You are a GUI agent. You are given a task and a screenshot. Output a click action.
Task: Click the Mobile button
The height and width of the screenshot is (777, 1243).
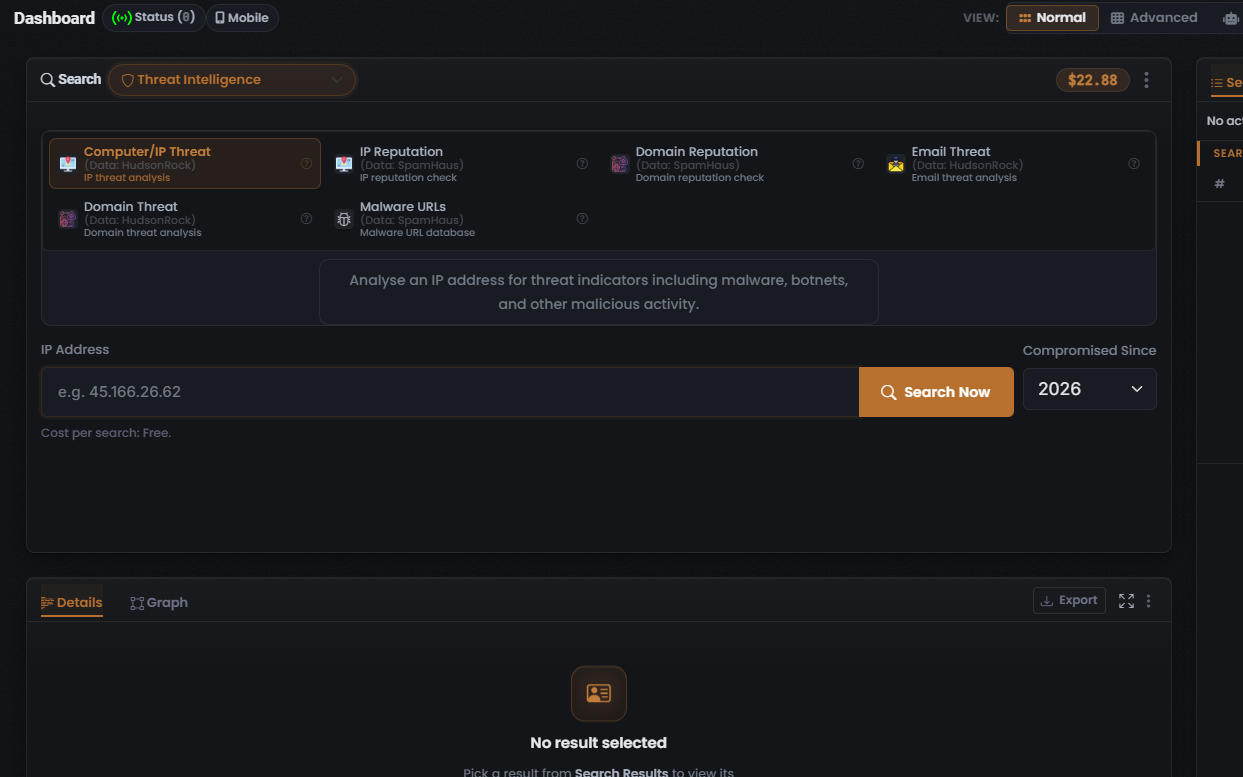coord(242,18)
